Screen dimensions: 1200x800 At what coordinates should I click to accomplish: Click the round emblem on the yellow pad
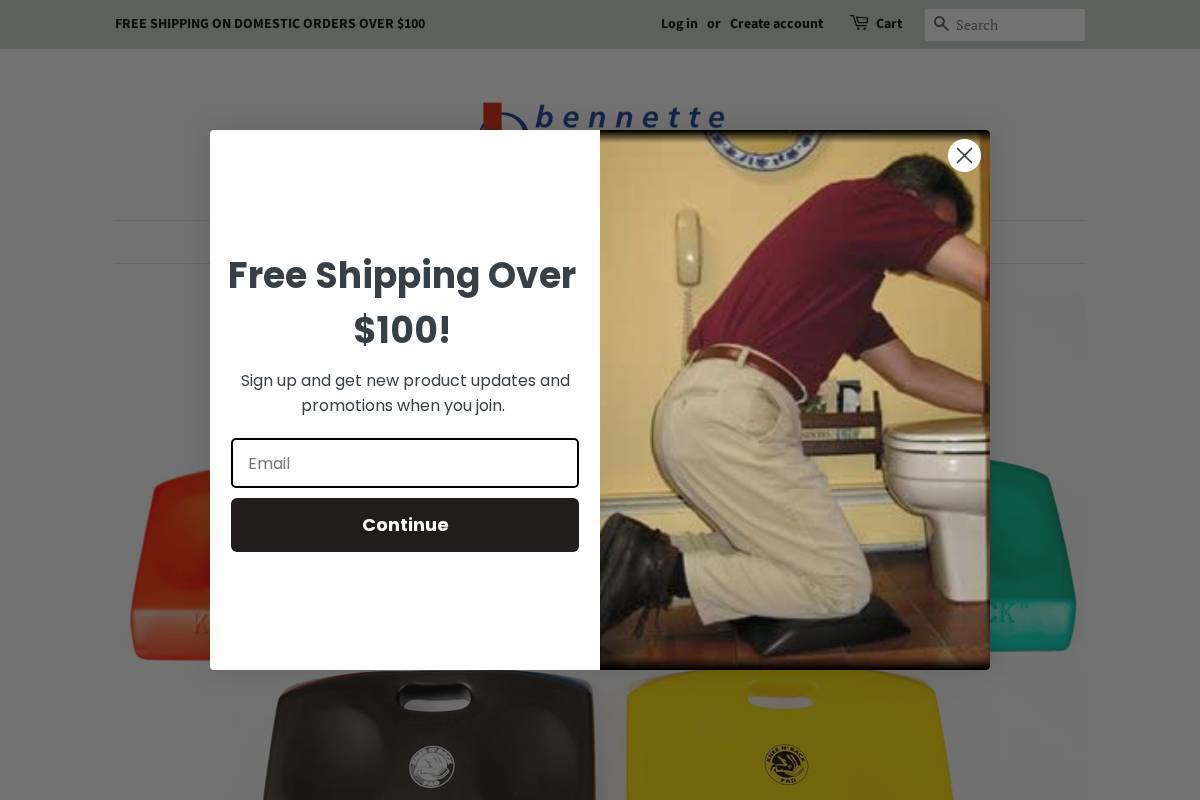pos(787,764)
